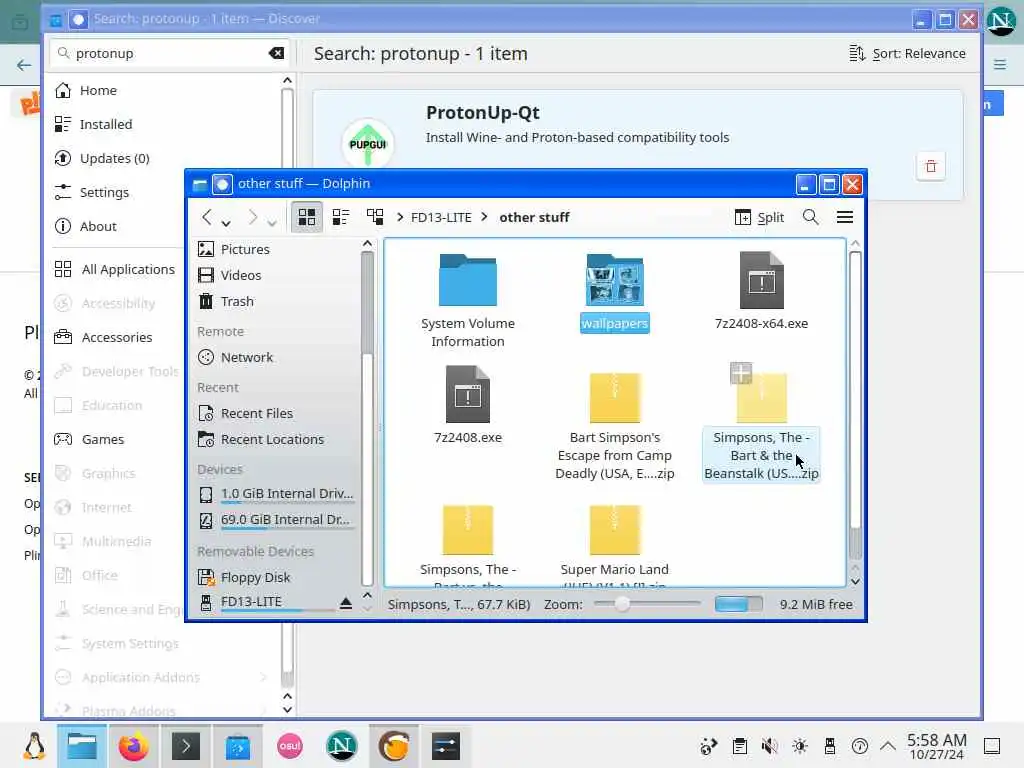Open application launcher penguin icon

tap(34, 746)
